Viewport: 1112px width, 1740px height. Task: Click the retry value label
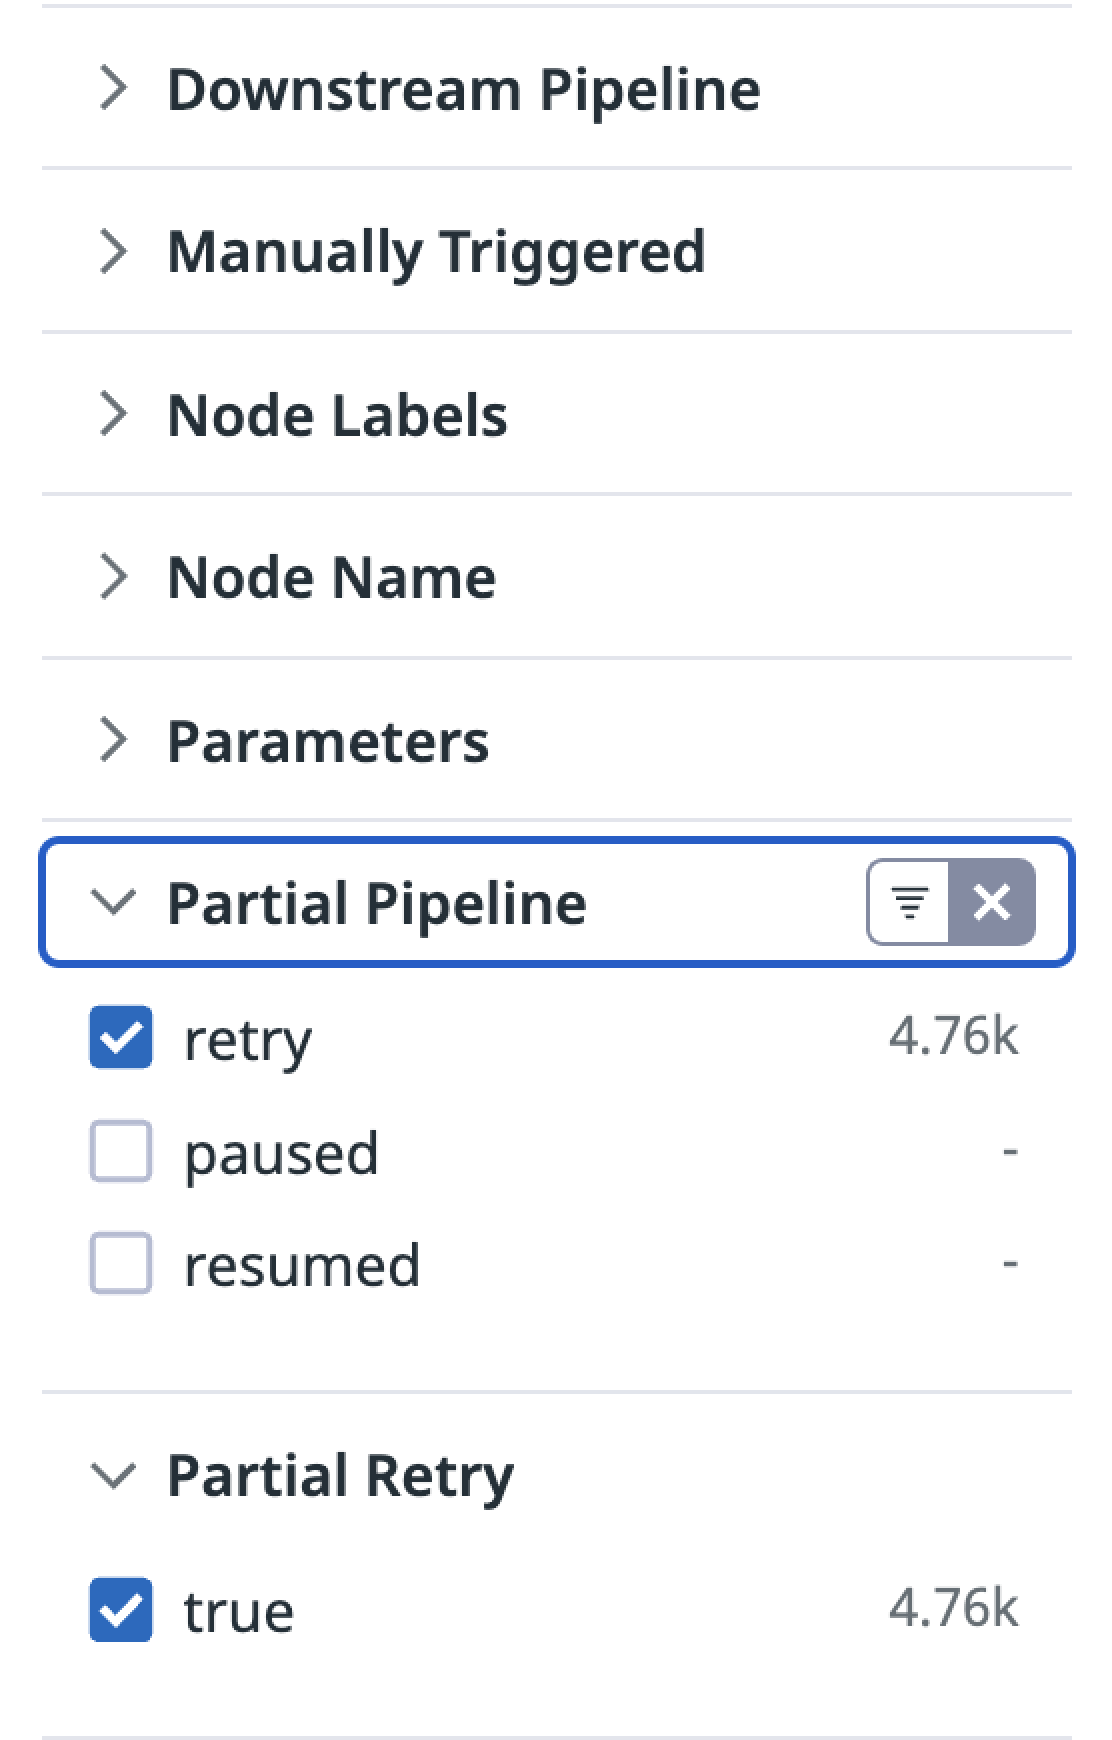click(x=248, y=1040)
